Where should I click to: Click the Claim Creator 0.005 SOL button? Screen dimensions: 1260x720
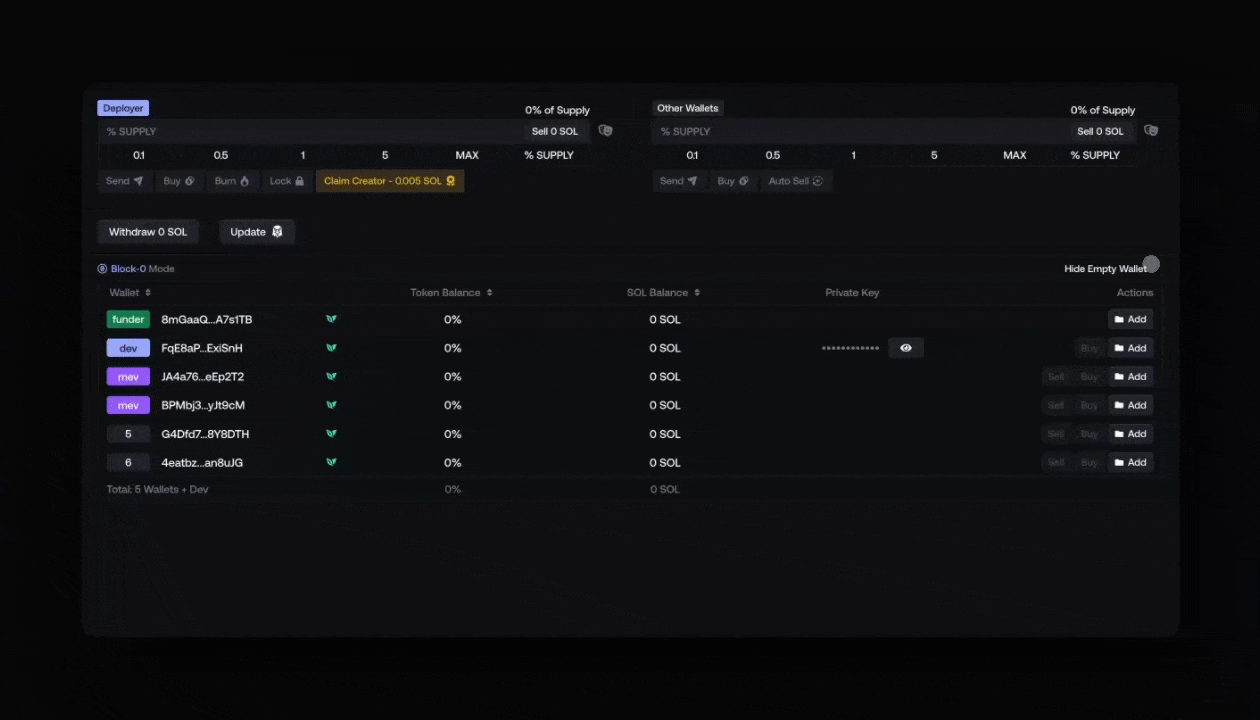(390, 181)
